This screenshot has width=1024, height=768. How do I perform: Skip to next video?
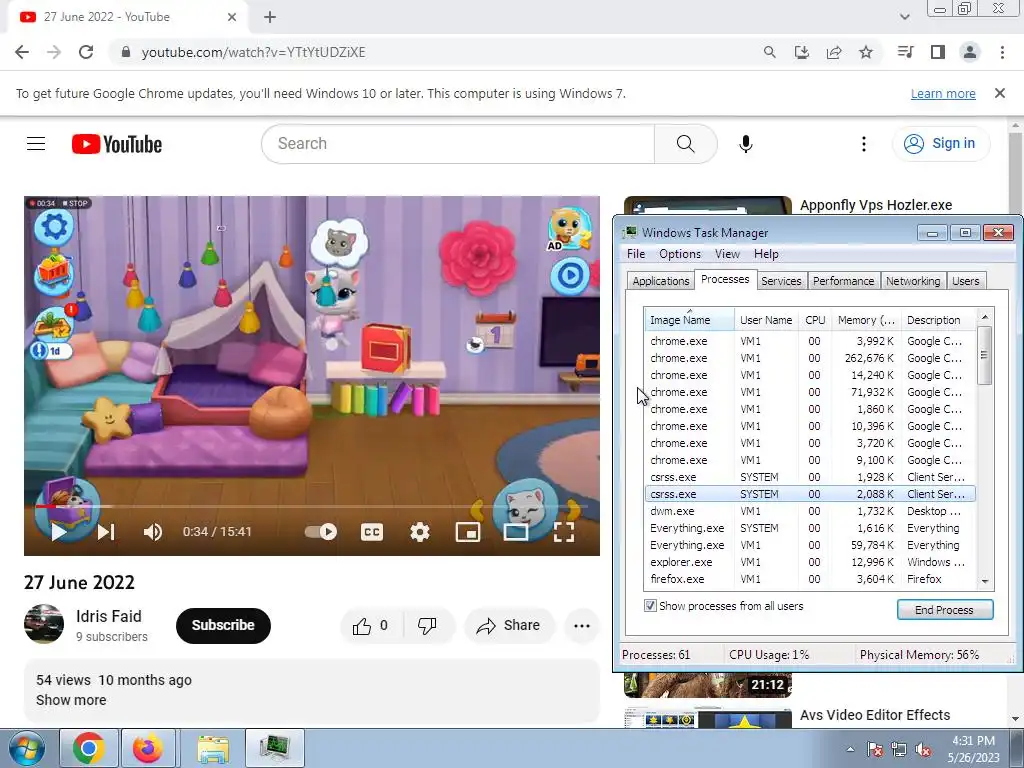[x=106, y=532]
